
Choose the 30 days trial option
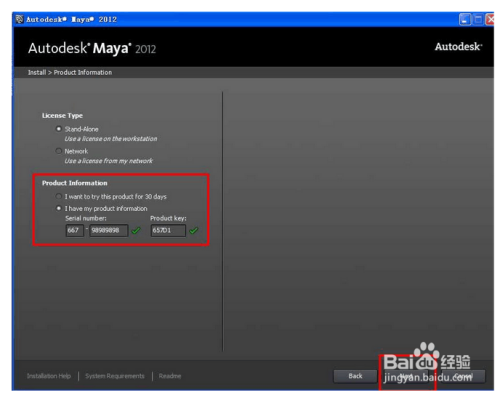click(59, 196)
